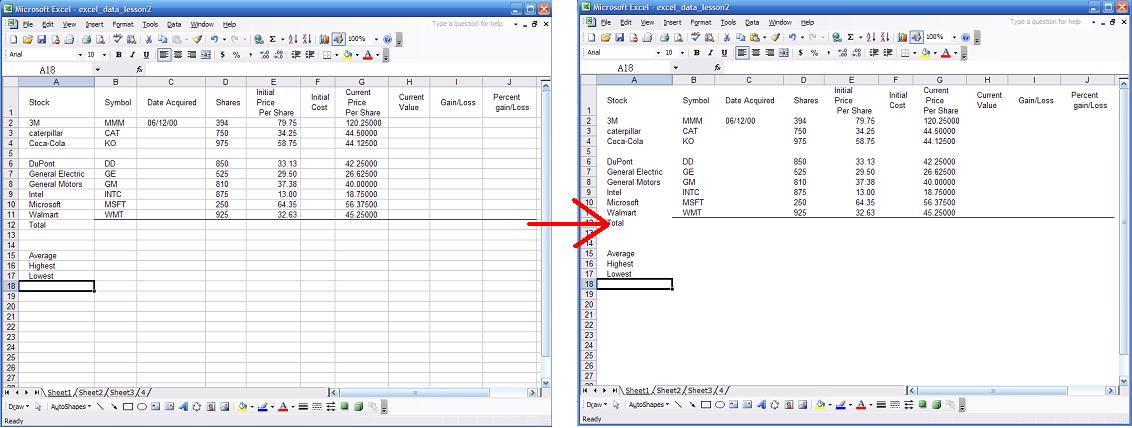Toggle Bold formatting in right window
Image resolution: width=1132 pixels, height=428 pixels.
(697, 53)
